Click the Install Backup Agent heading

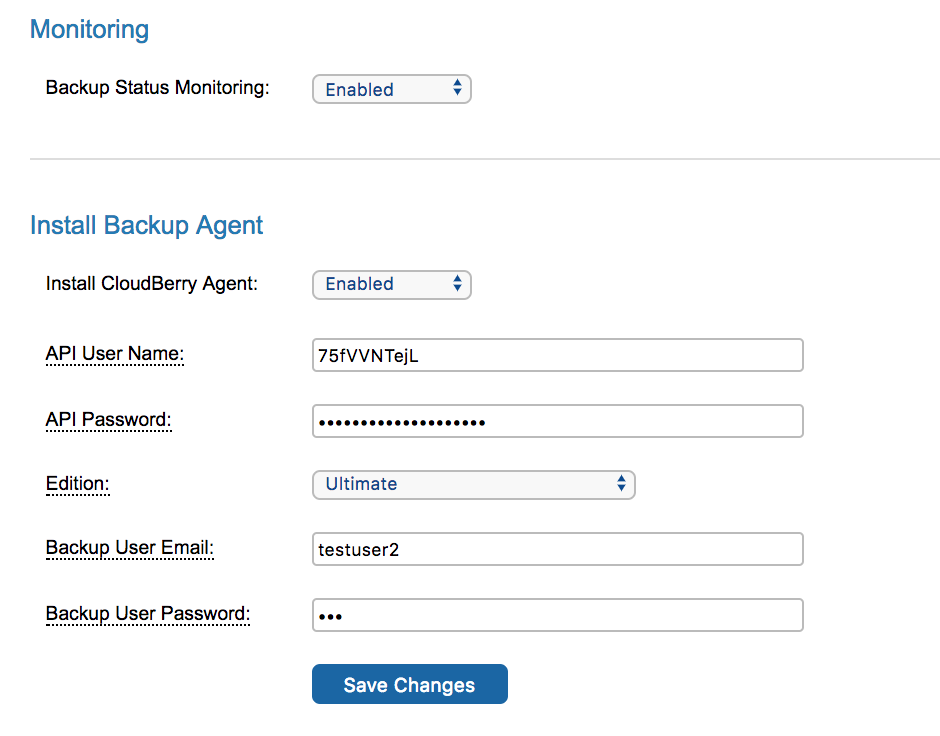click(x=146, y=225)
